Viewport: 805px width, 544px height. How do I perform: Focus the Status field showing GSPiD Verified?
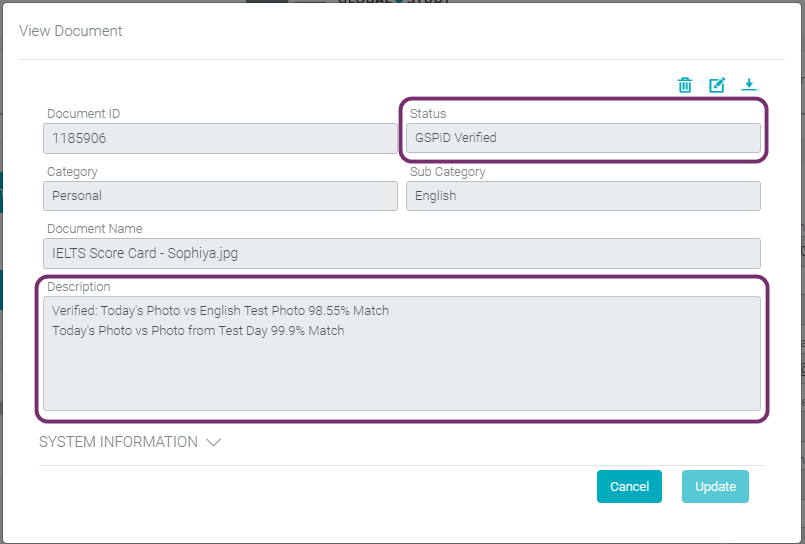pos(583,138)
